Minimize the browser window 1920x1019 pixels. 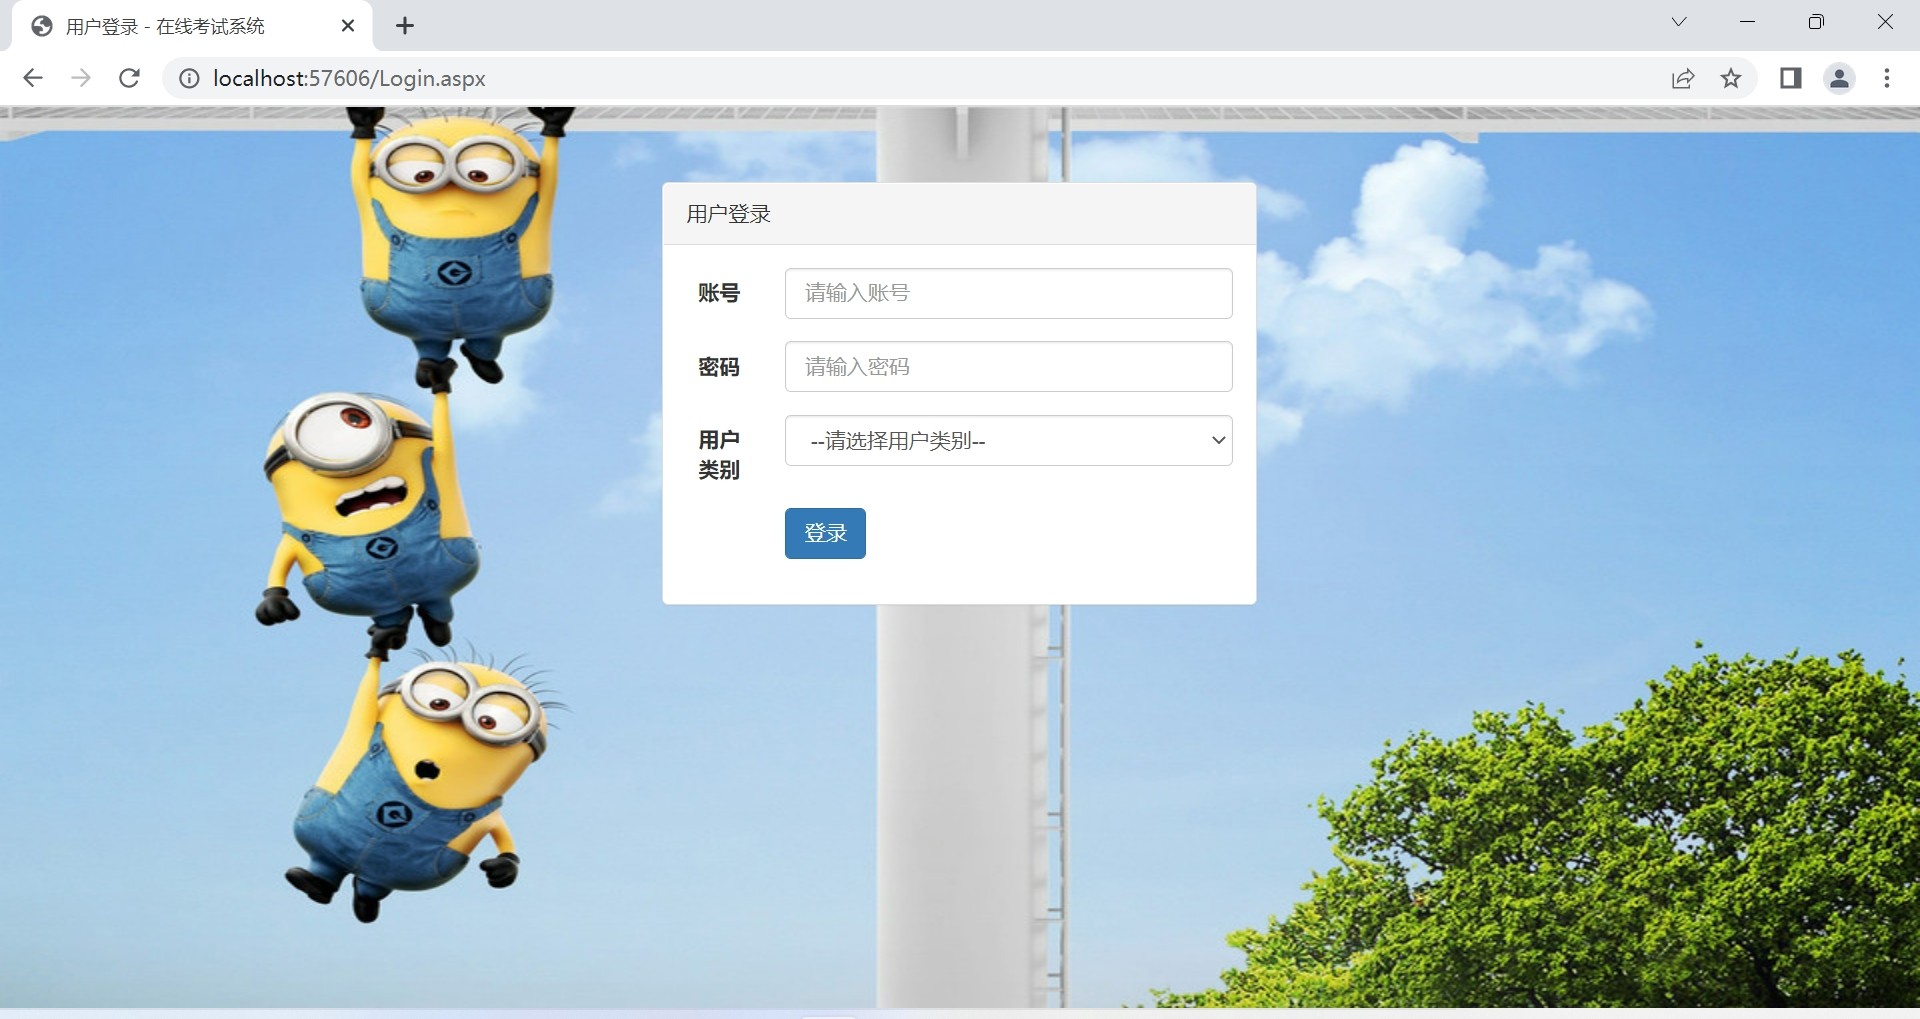[x=1748, y=22]
